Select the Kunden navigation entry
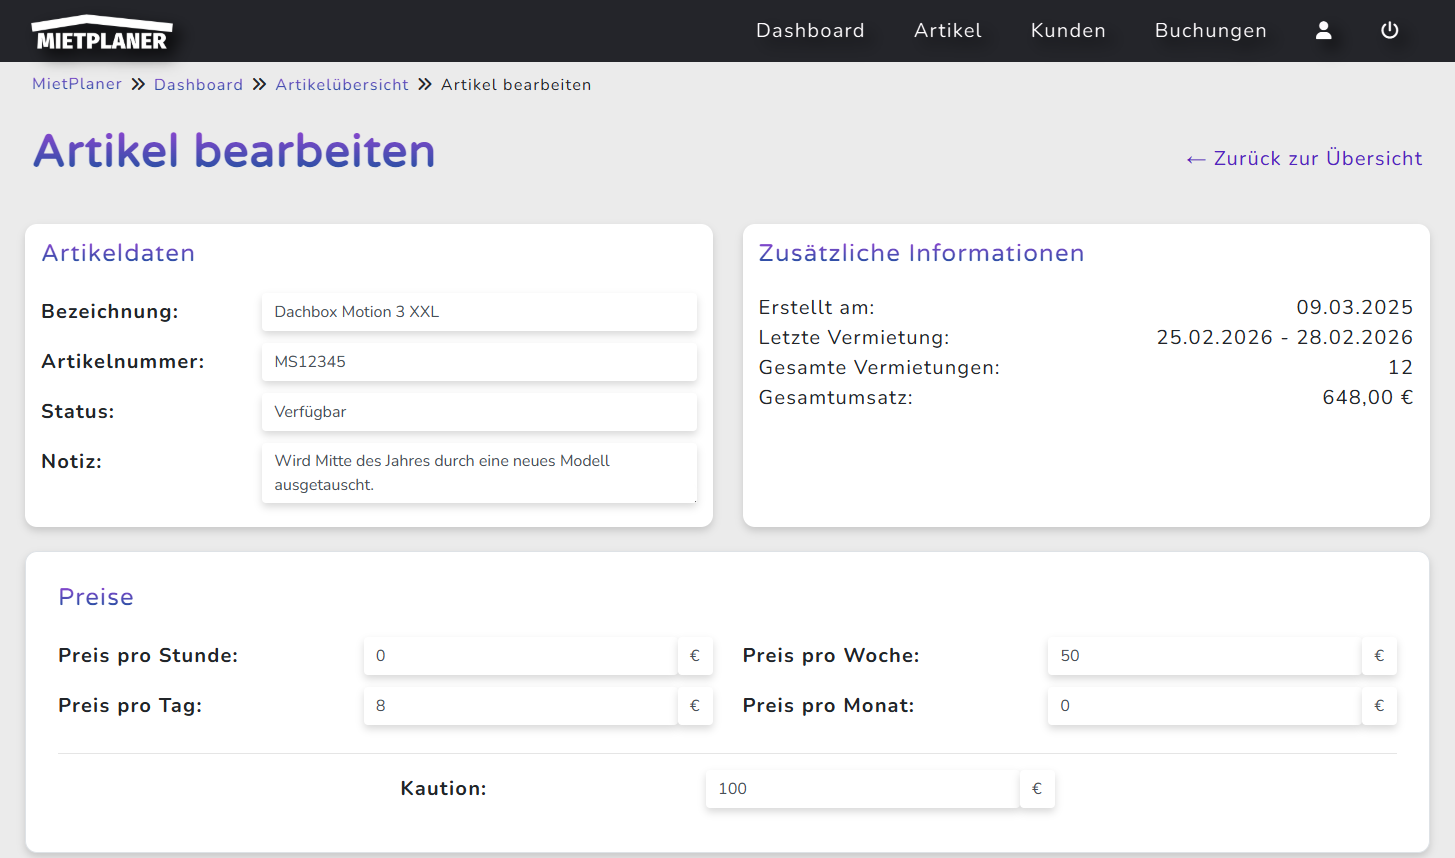The image size is (1455, 858). tap(1068, 30)
